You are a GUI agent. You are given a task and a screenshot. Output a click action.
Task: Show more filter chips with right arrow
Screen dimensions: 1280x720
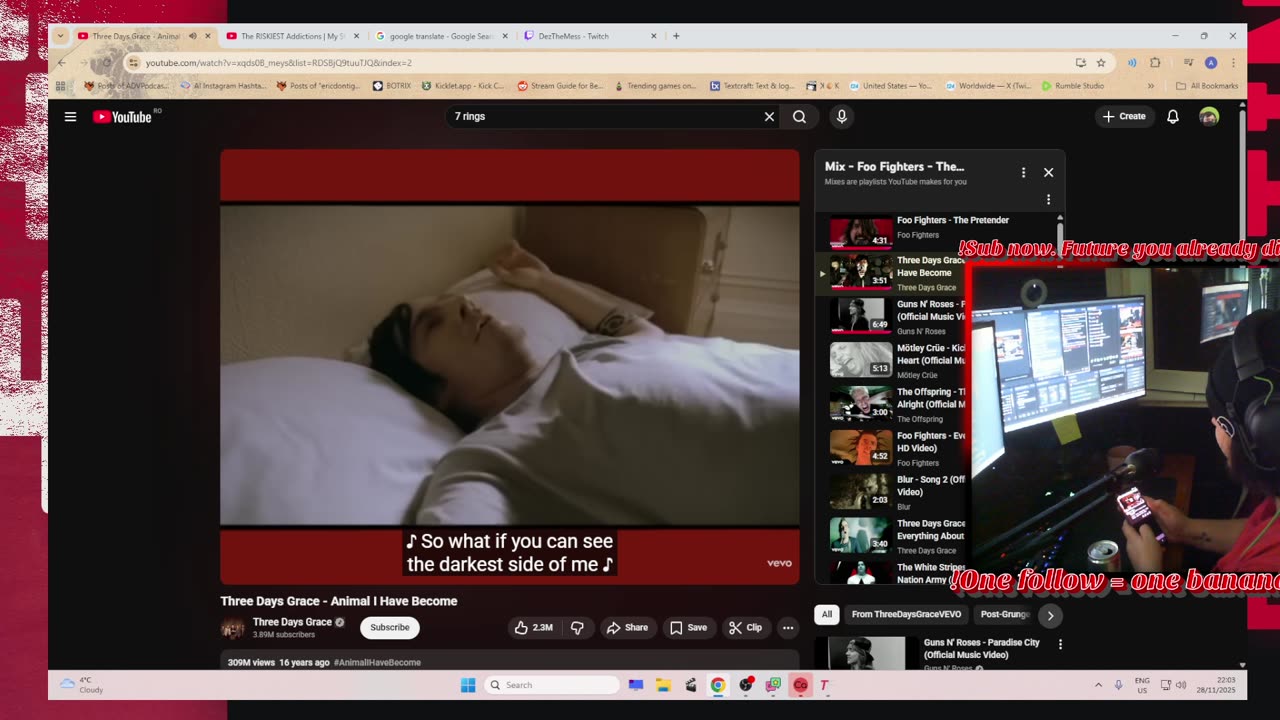click(x=1050, y=616)
